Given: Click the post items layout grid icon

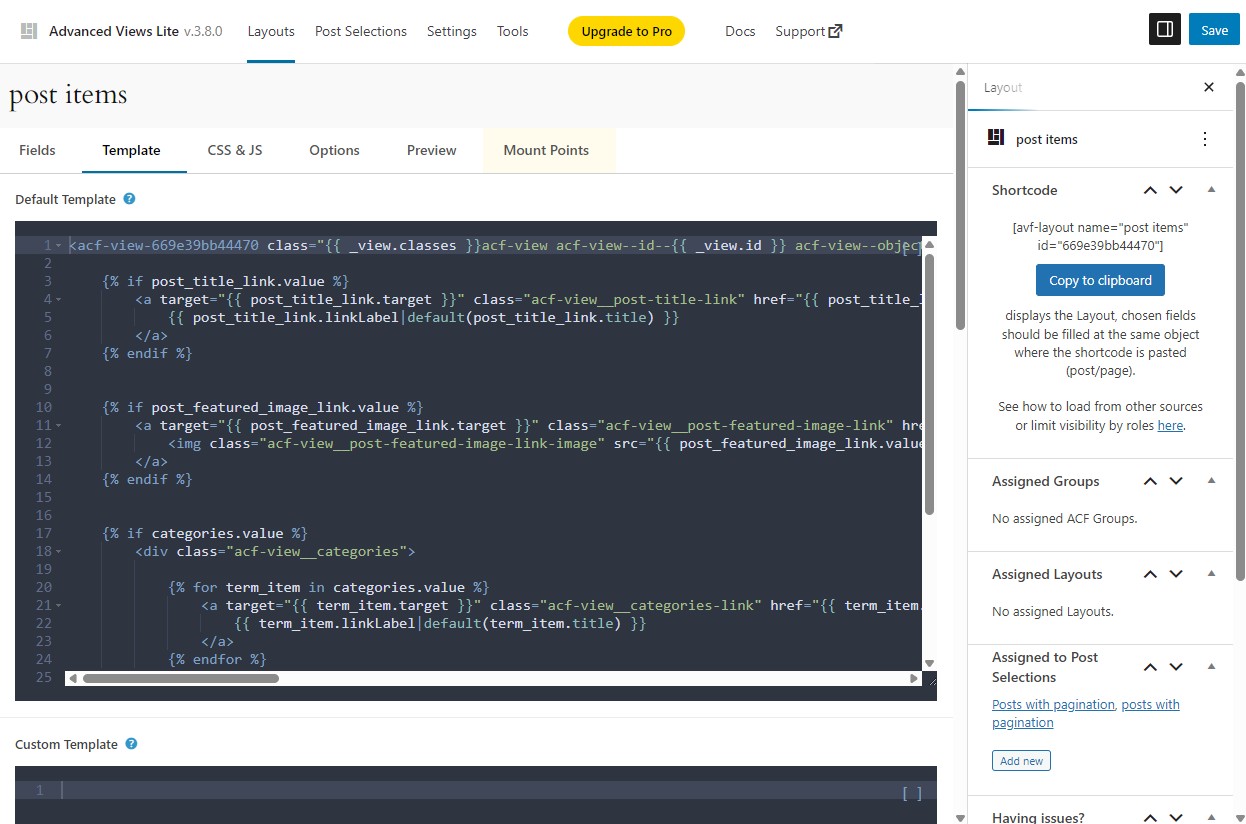Looking at the screenshot, I should (x=995, y=139).
